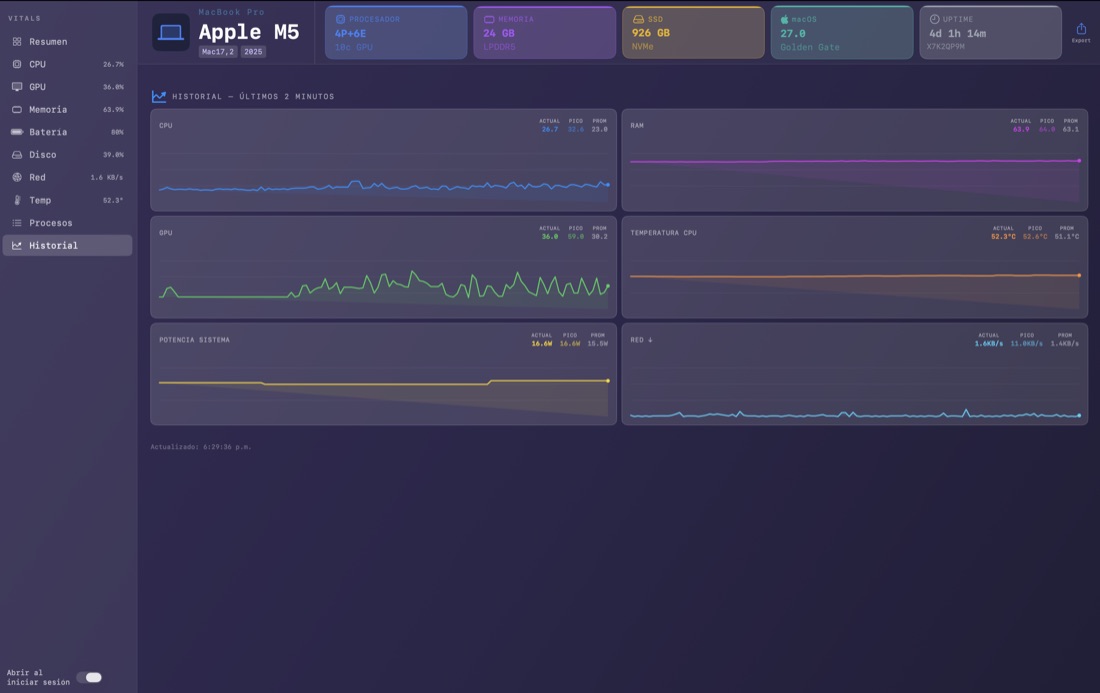
Task: Click the macOS 27.0 Golden Gate card
Action: point(842,32)
